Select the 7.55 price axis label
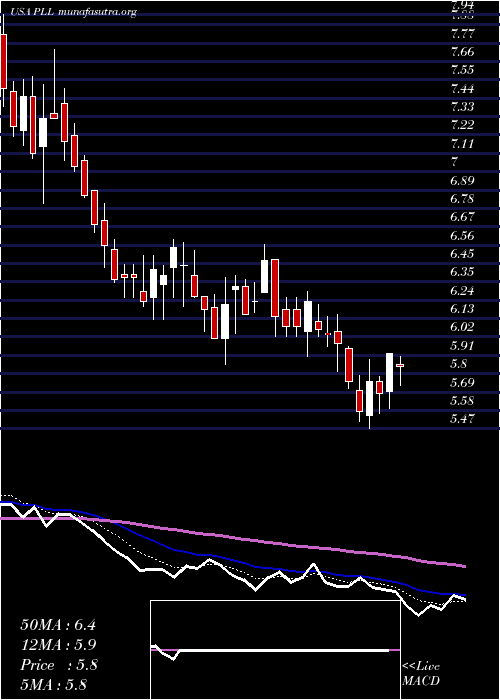The height and width of the screenshot is (700, 500). (x=462, y=70)
